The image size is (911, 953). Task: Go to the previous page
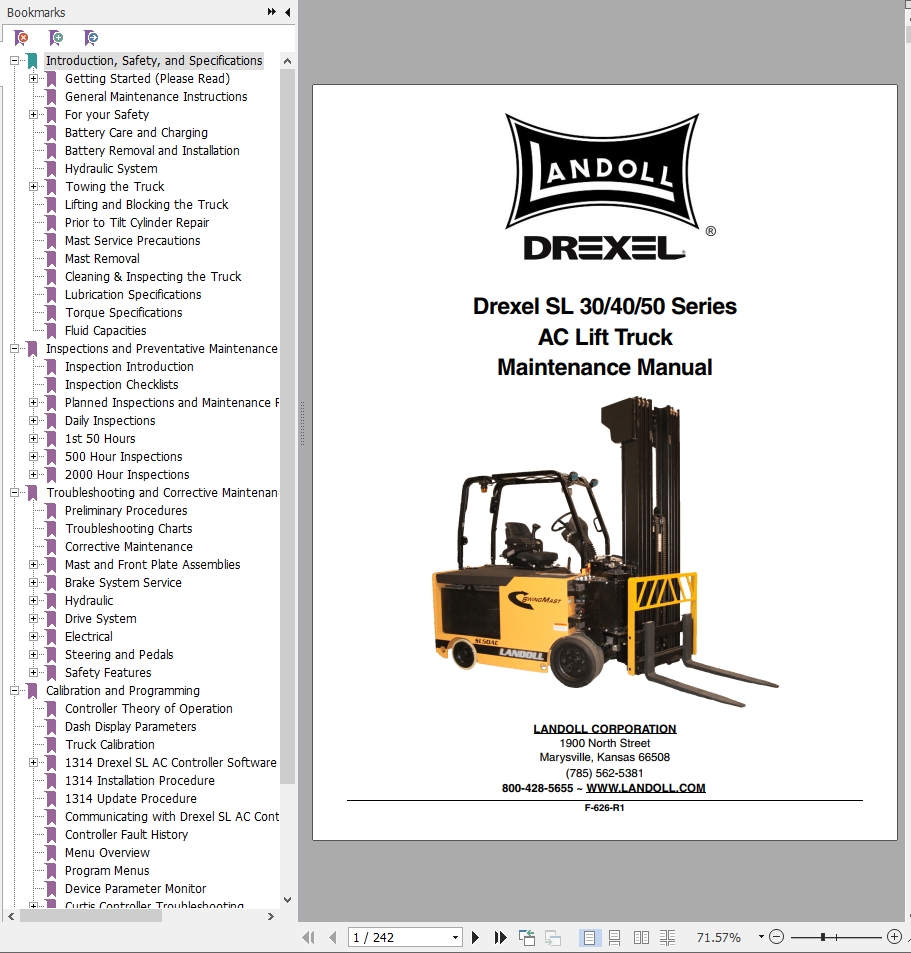pyautogui.click(x=332, y=937)
